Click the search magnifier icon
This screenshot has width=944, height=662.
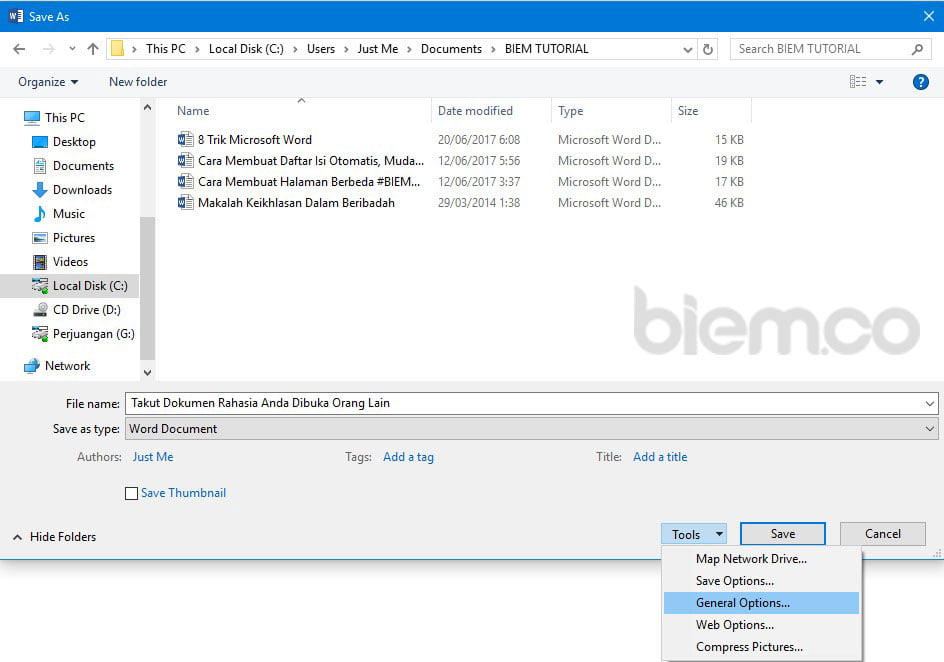point(918,49)
